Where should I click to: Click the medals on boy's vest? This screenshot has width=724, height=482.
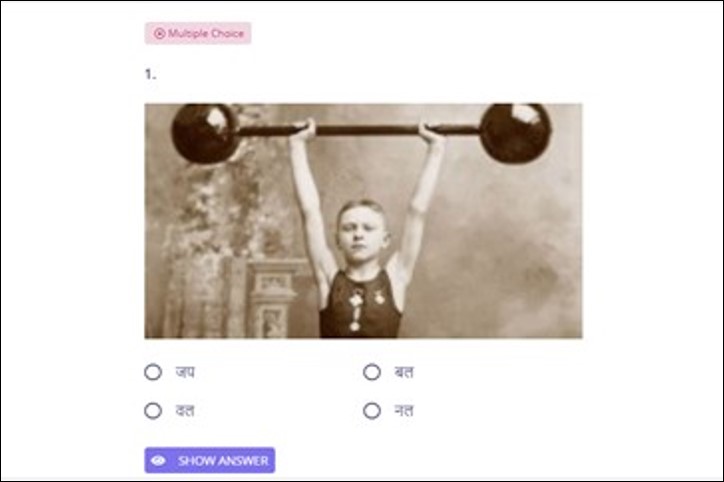(x=362, y=307)
